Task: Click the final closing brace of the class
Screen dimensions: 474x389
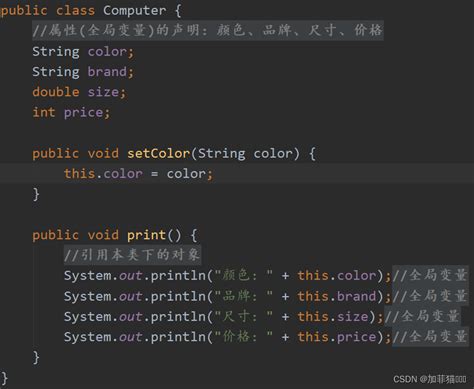Action: [4, 378]
